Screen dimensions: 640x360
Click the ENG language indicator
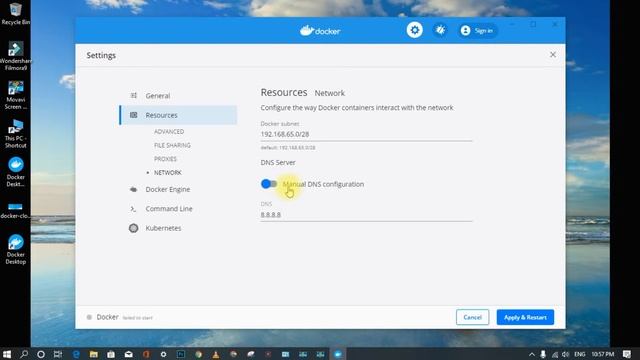[580, 354]
